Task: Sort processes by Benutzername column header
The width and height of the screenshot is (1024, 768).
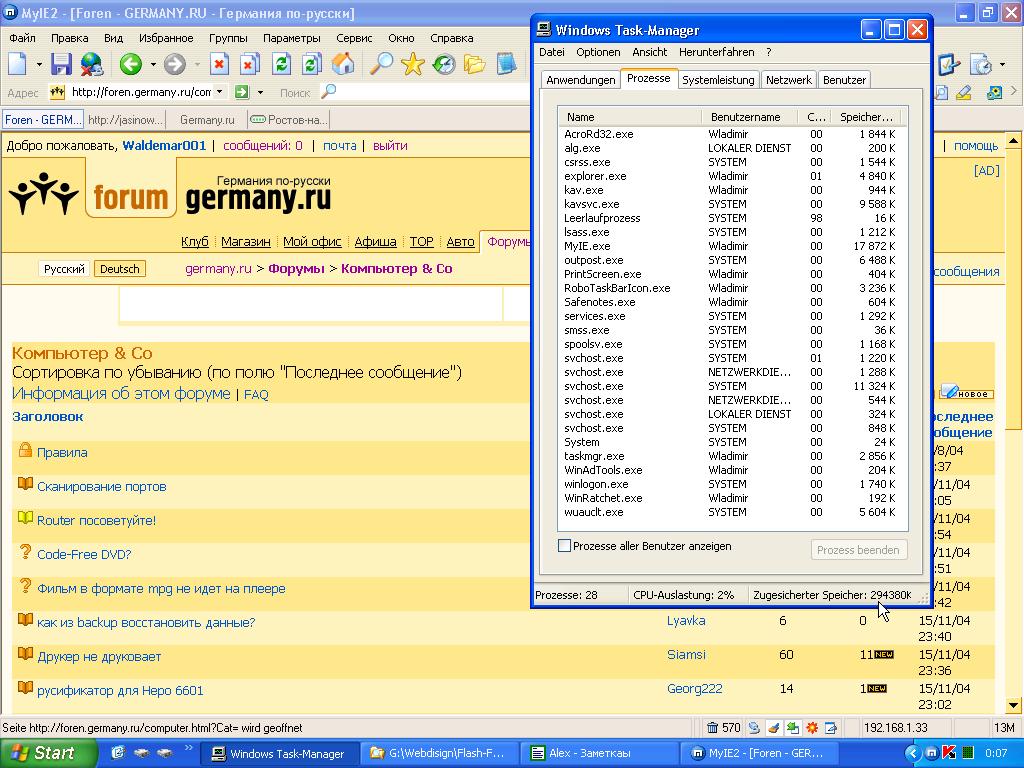Action: point(749,117)
